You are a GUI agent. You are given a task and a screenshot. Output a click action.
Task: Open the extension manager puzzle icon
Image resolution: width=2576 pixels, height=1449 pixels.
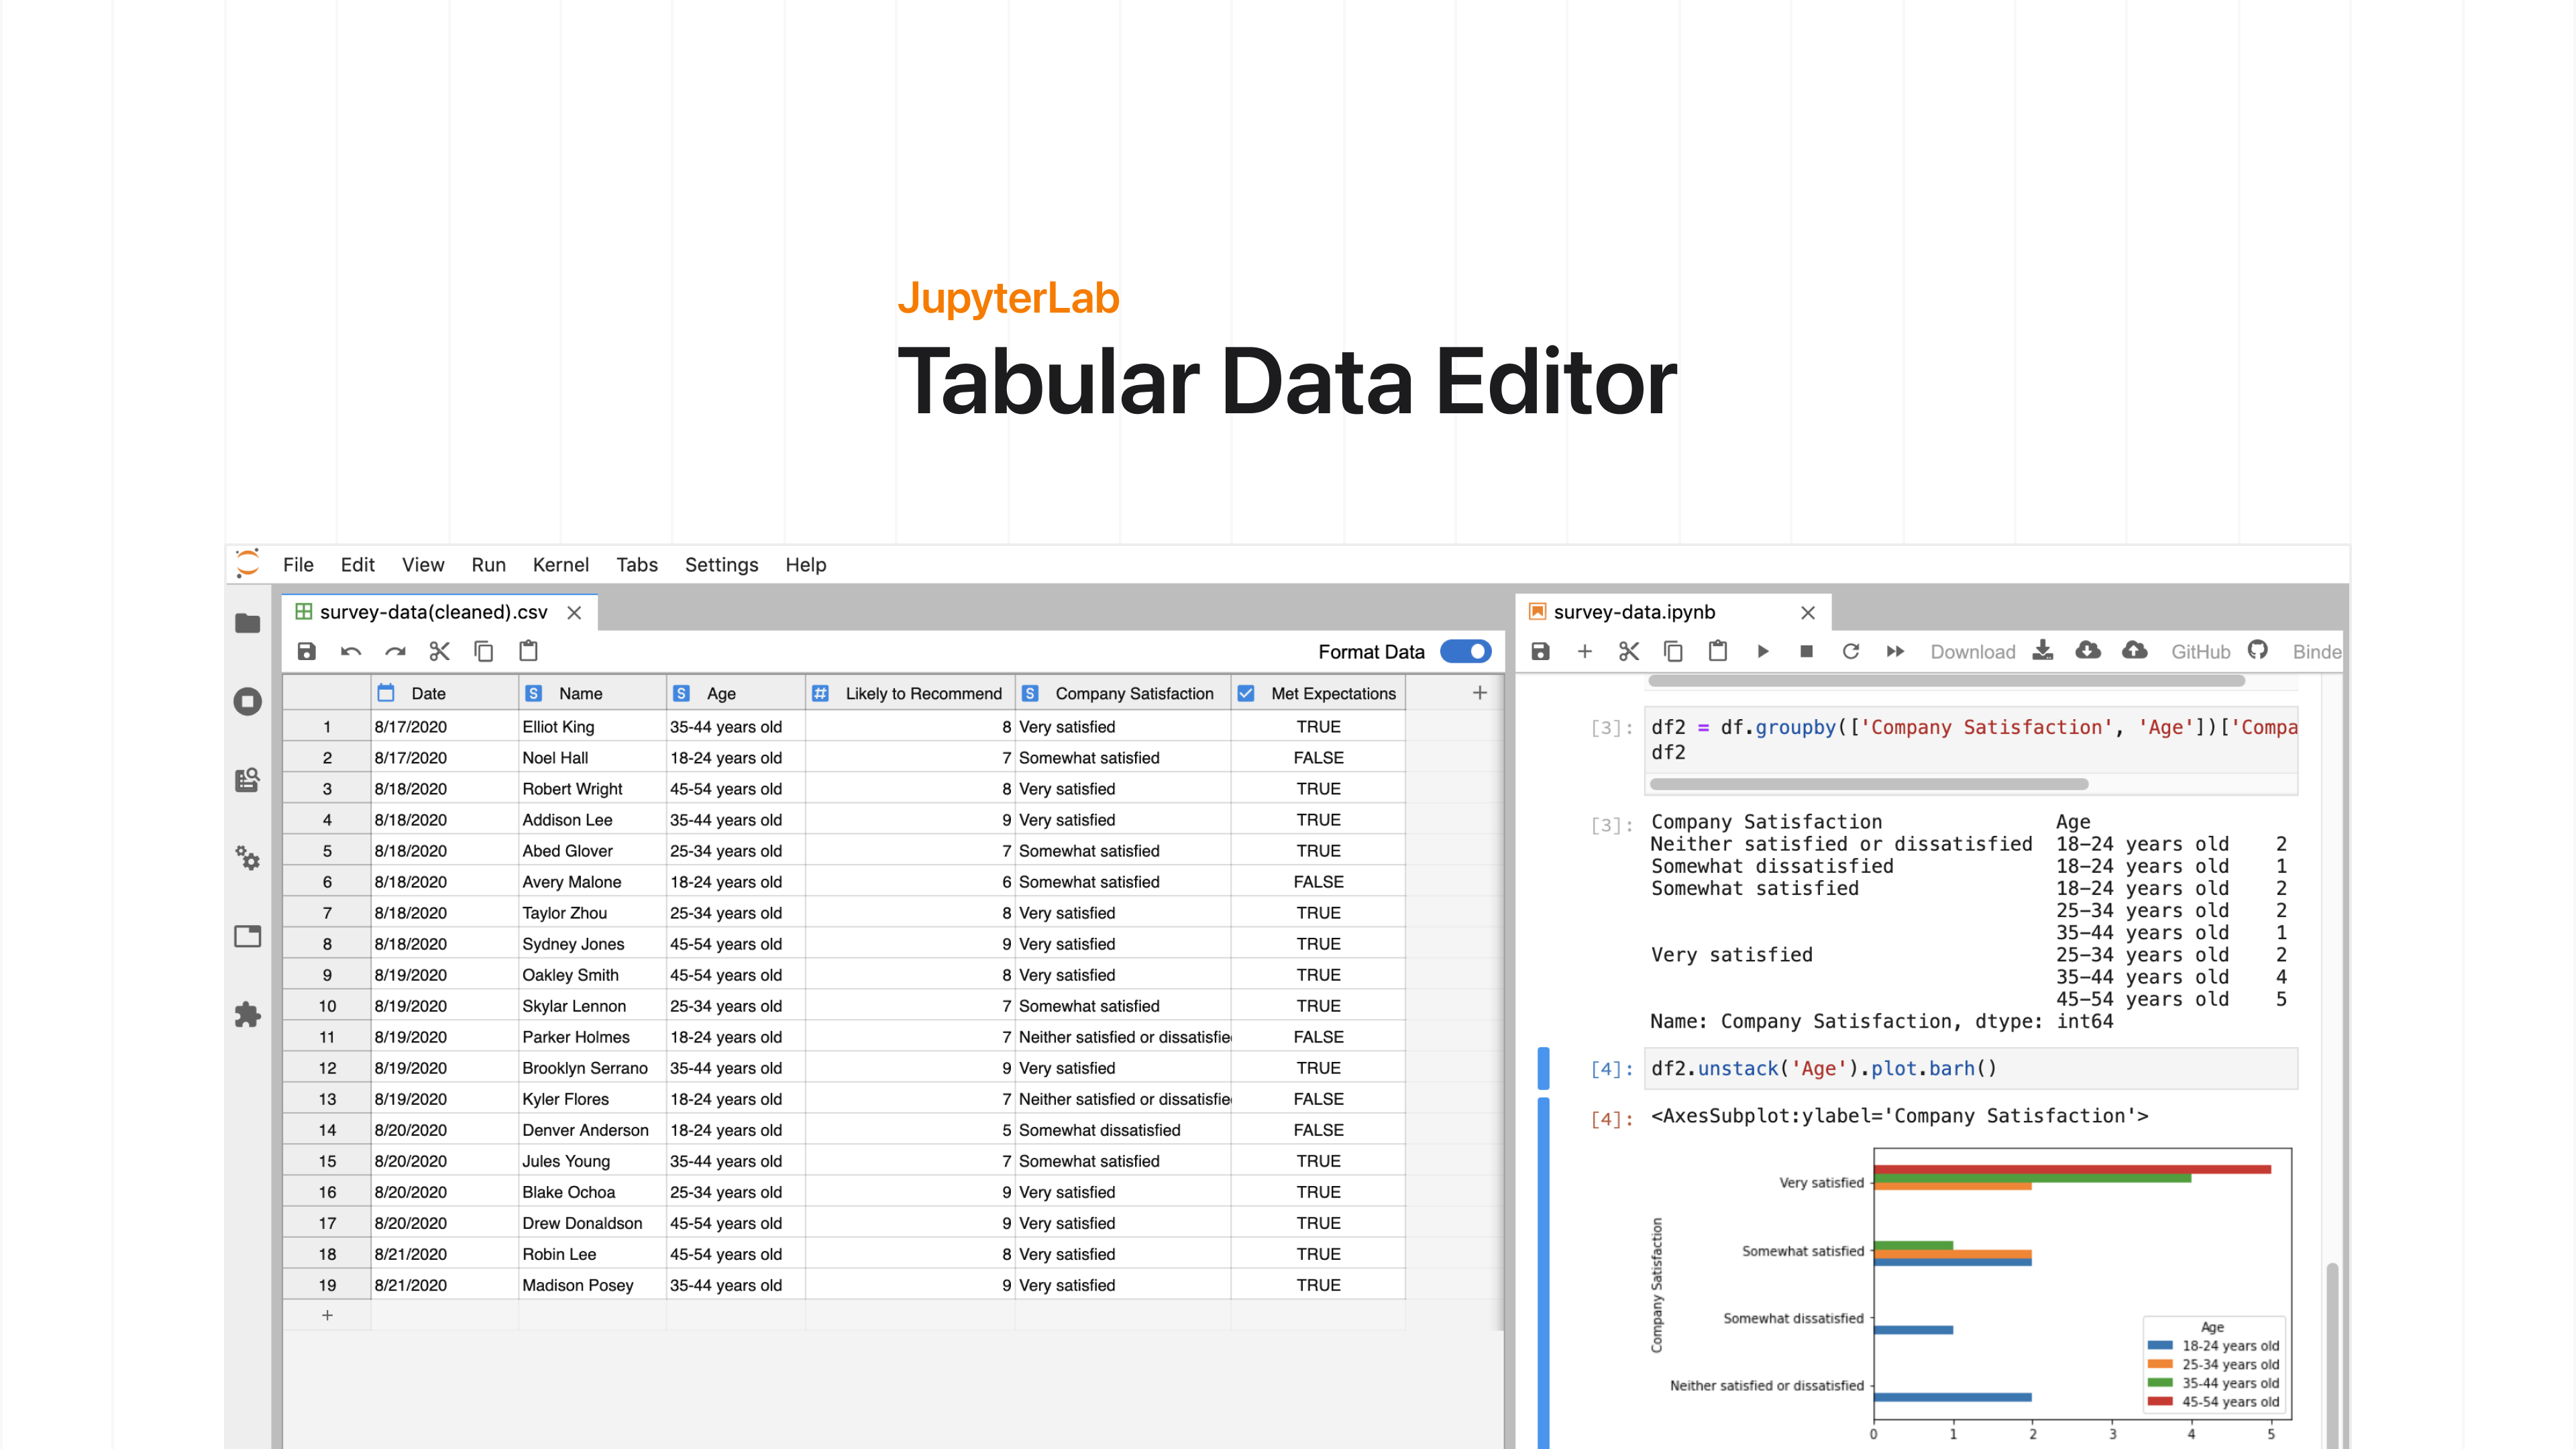point(247,1015)
